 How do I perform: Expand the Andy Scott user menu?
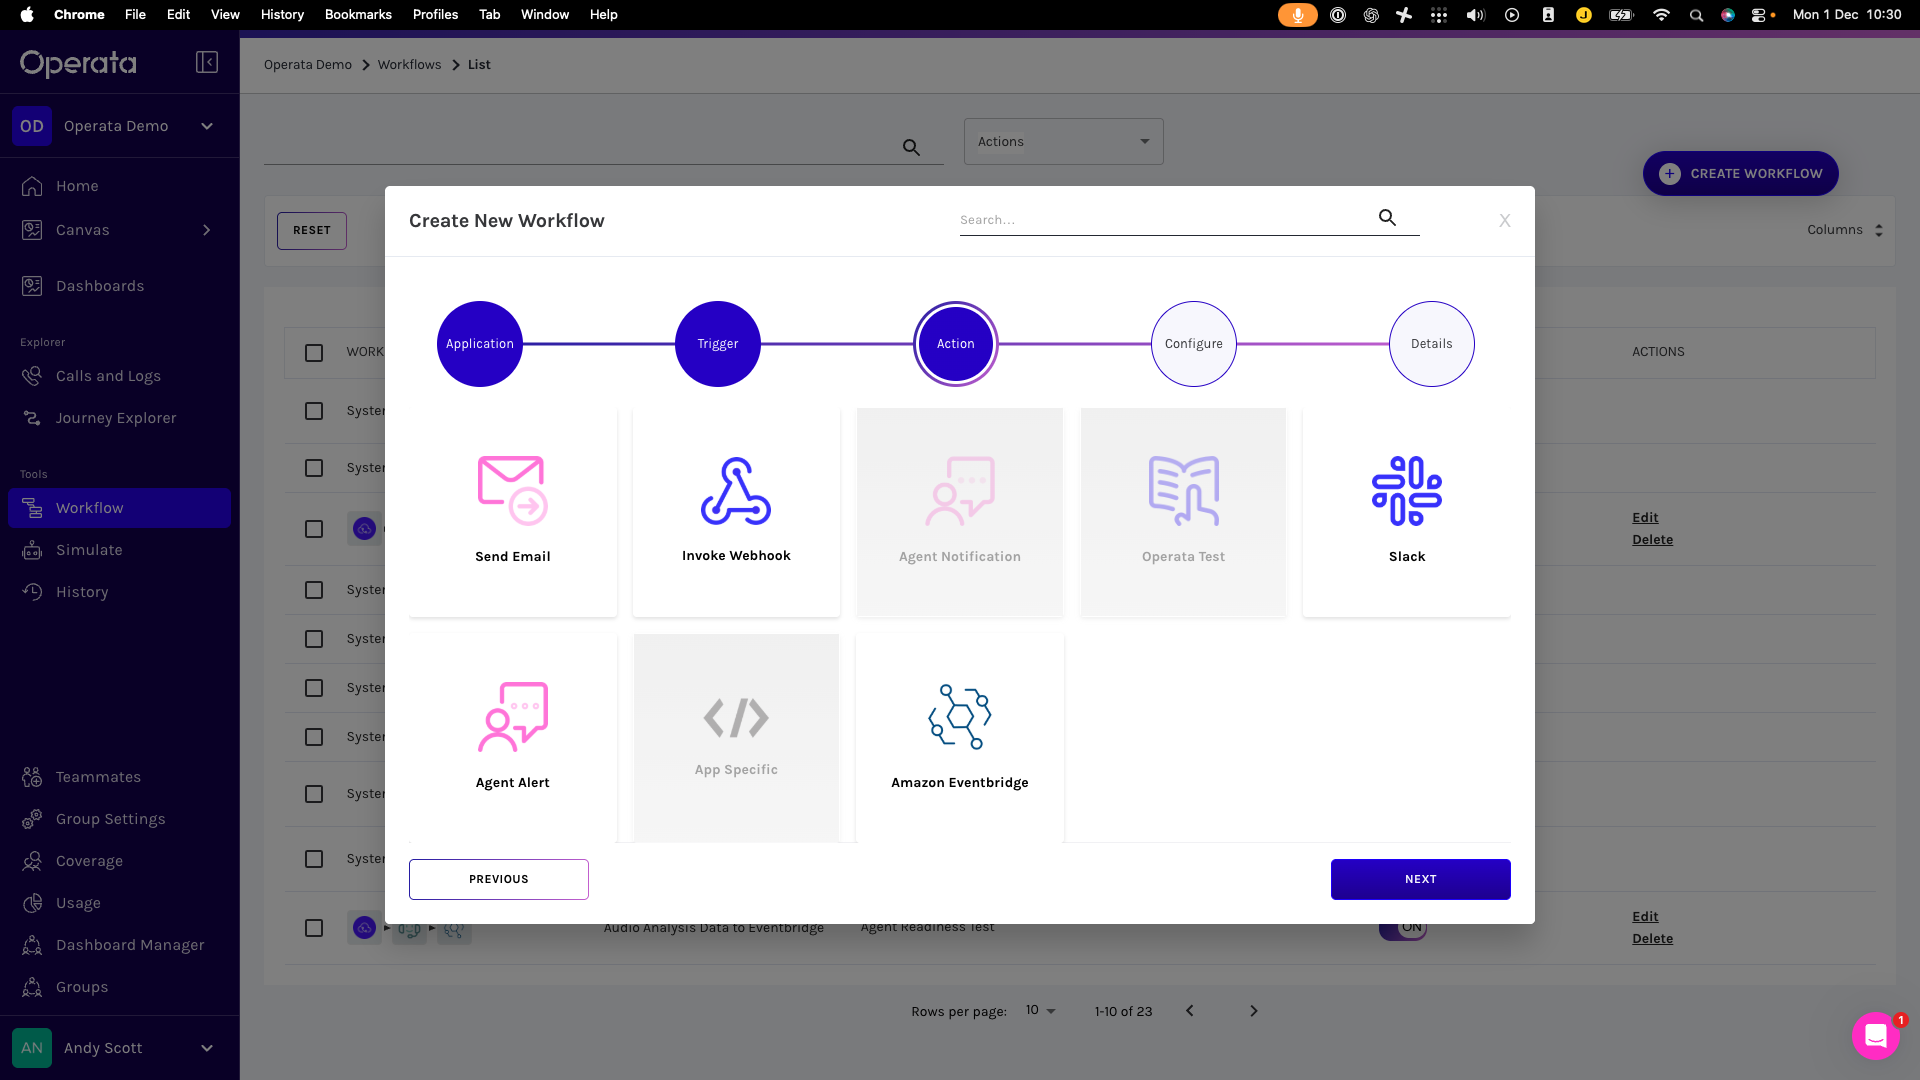pos(207,1048)
